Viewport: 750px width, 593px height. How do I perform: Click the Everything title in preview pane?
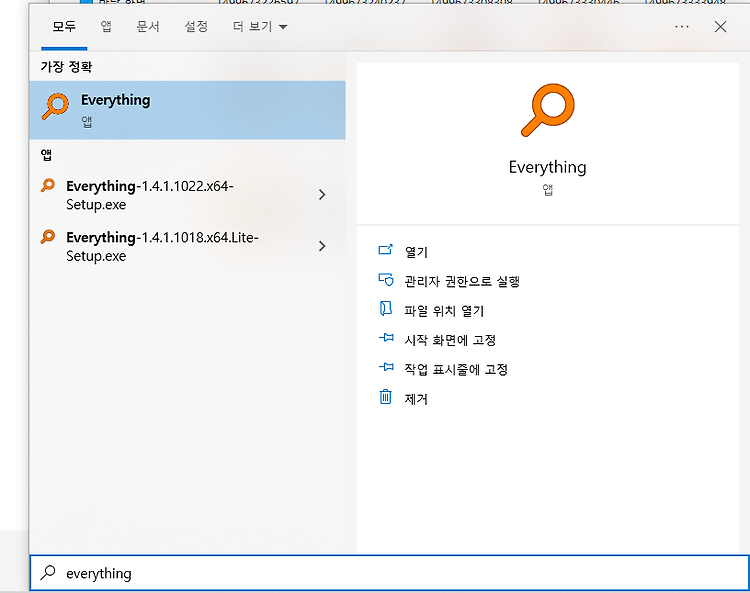pyautogui.click(x=548, y=167)
